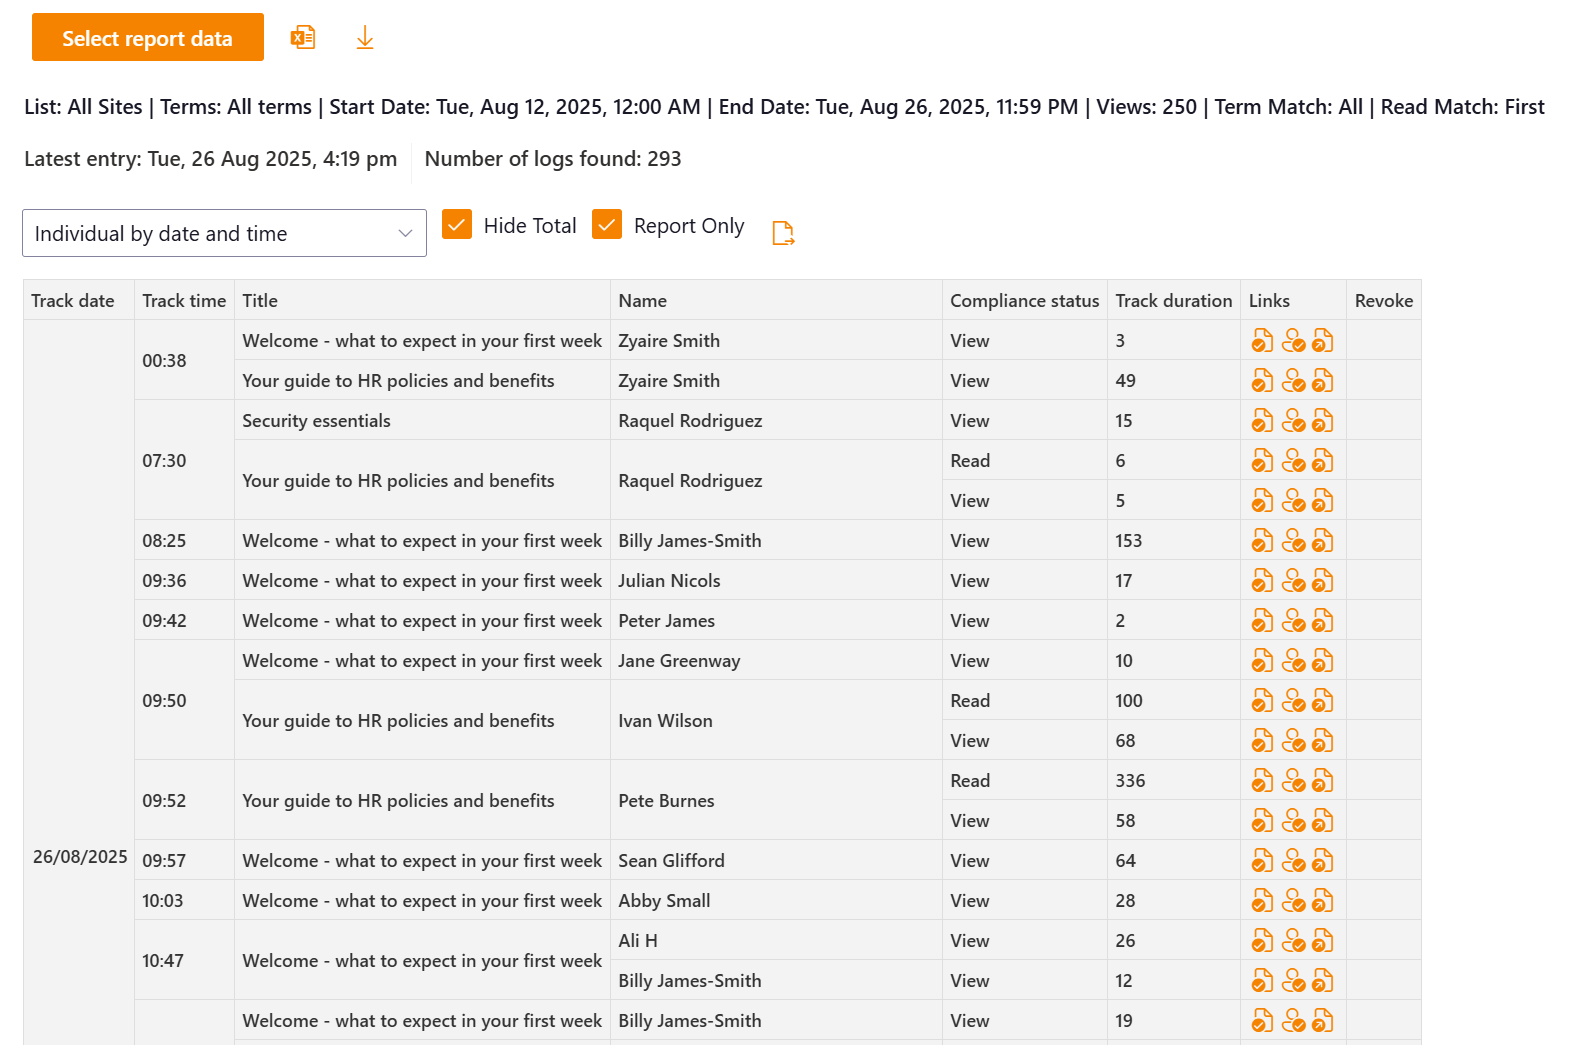The width and height of the screenshot is (1579, 1045).
Task: Click the Compliance status column header
Action: tap(1024, 301)
